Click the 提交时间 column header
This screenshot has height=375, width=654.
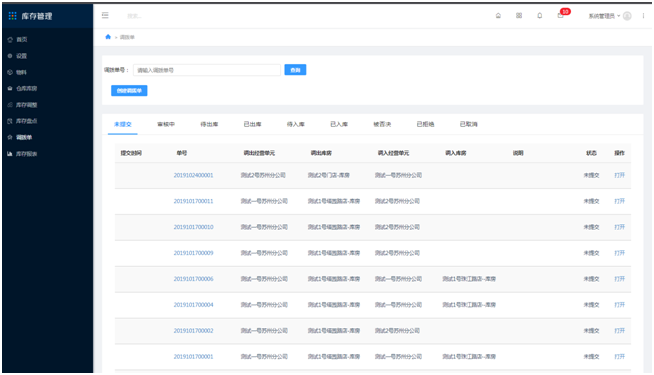[x=131, y=153]
